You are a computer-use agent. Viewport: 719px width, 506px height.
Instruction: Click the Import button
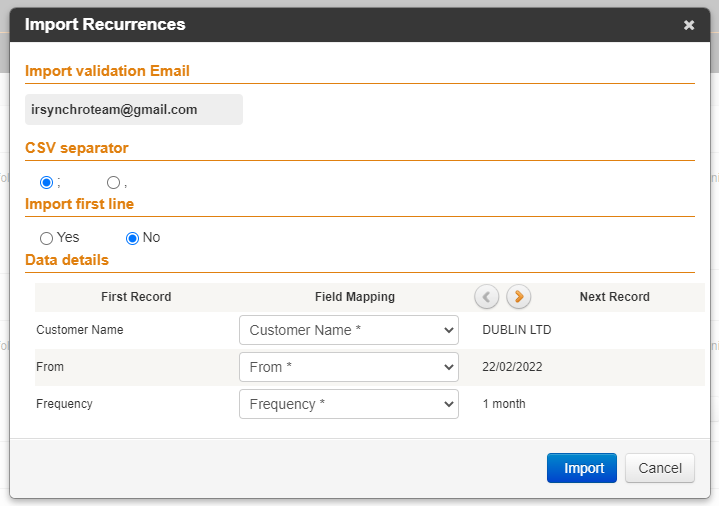click(x=582, y=468)
